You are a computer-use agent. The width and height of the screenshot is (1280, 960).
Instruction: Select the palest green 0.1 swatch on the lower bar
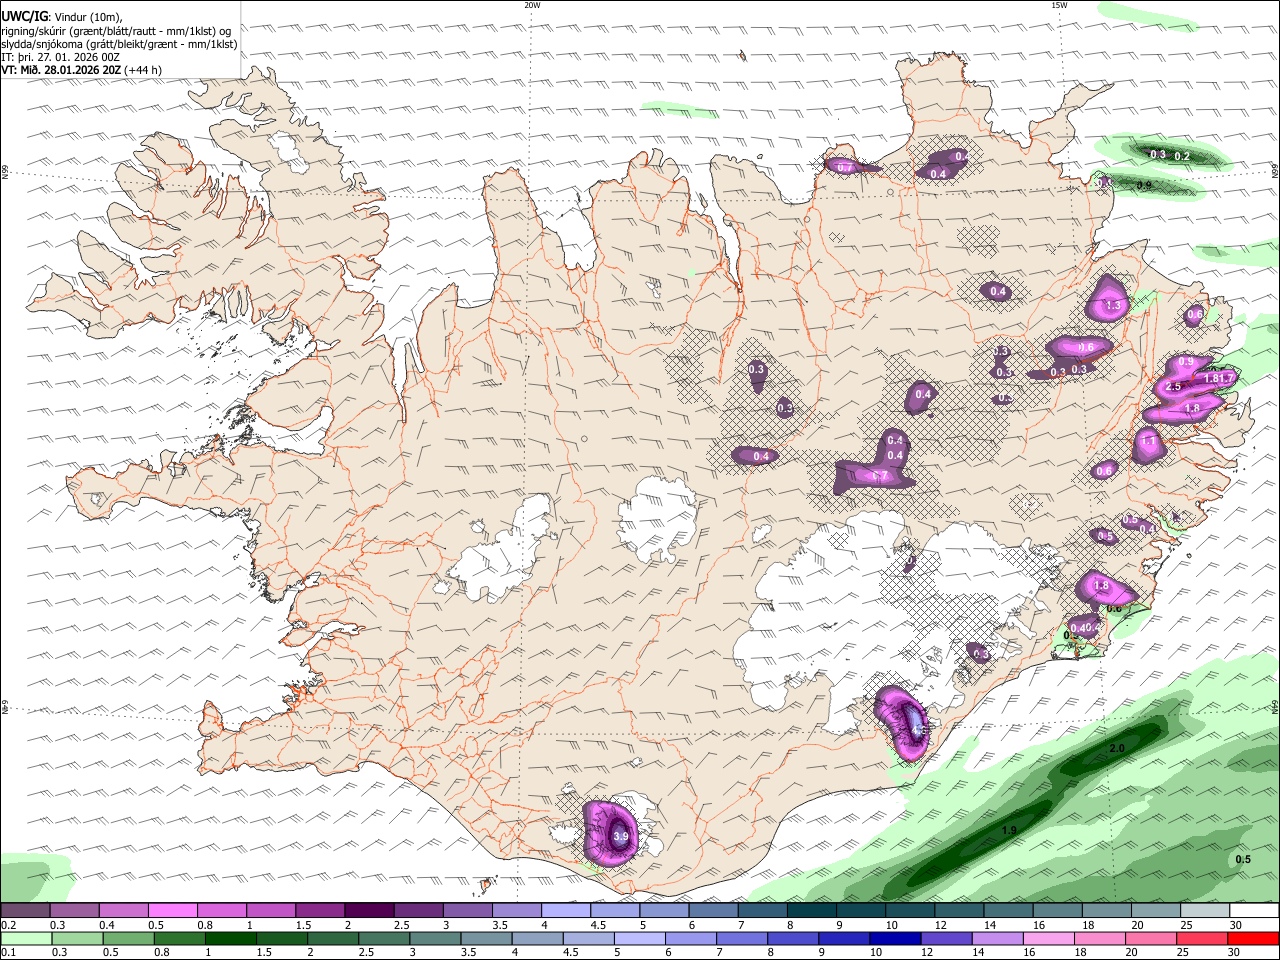point(26,938)
